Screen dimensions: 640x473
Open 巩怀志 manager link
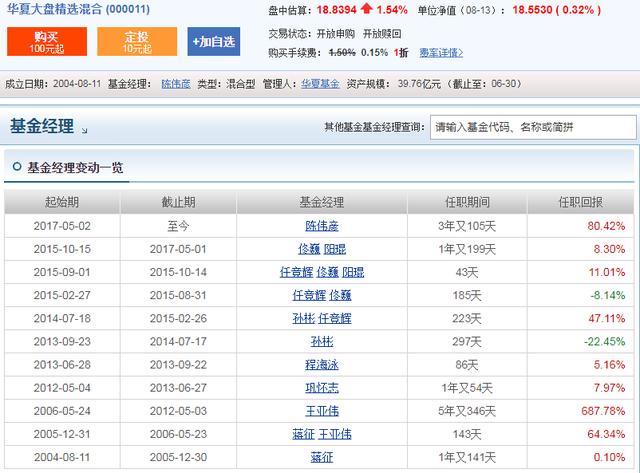[322, 388]
